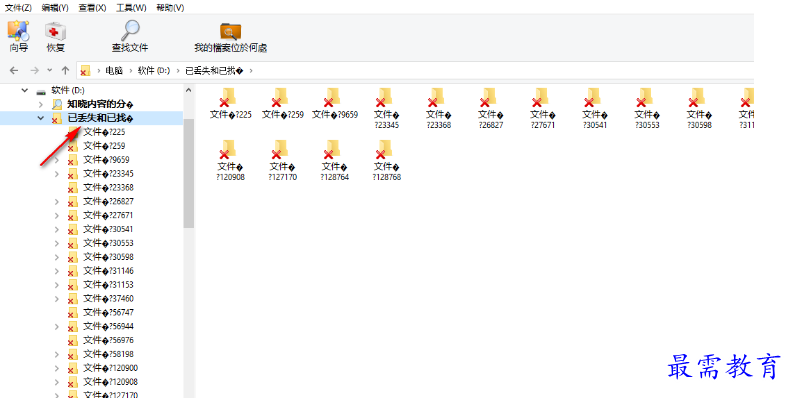The height and width of the screenshot is (398, 789).
Task: Select folder 文件?30553 in file list
Action: tap(647, 109)
